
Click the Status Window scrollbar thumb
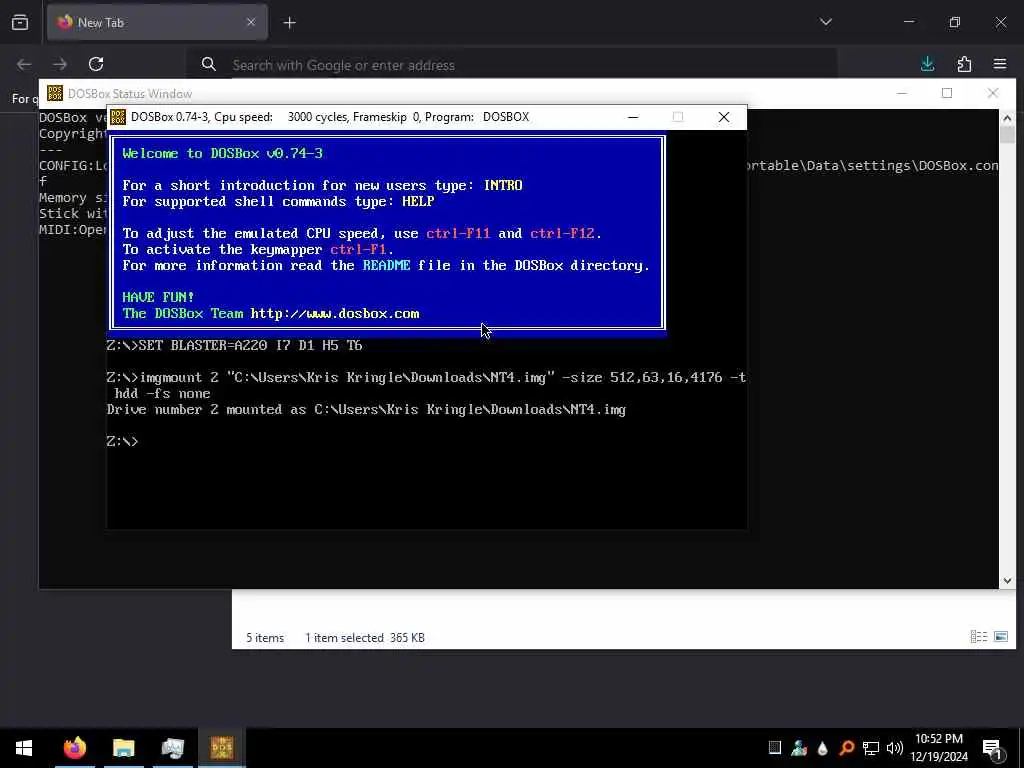[1007, 135]
